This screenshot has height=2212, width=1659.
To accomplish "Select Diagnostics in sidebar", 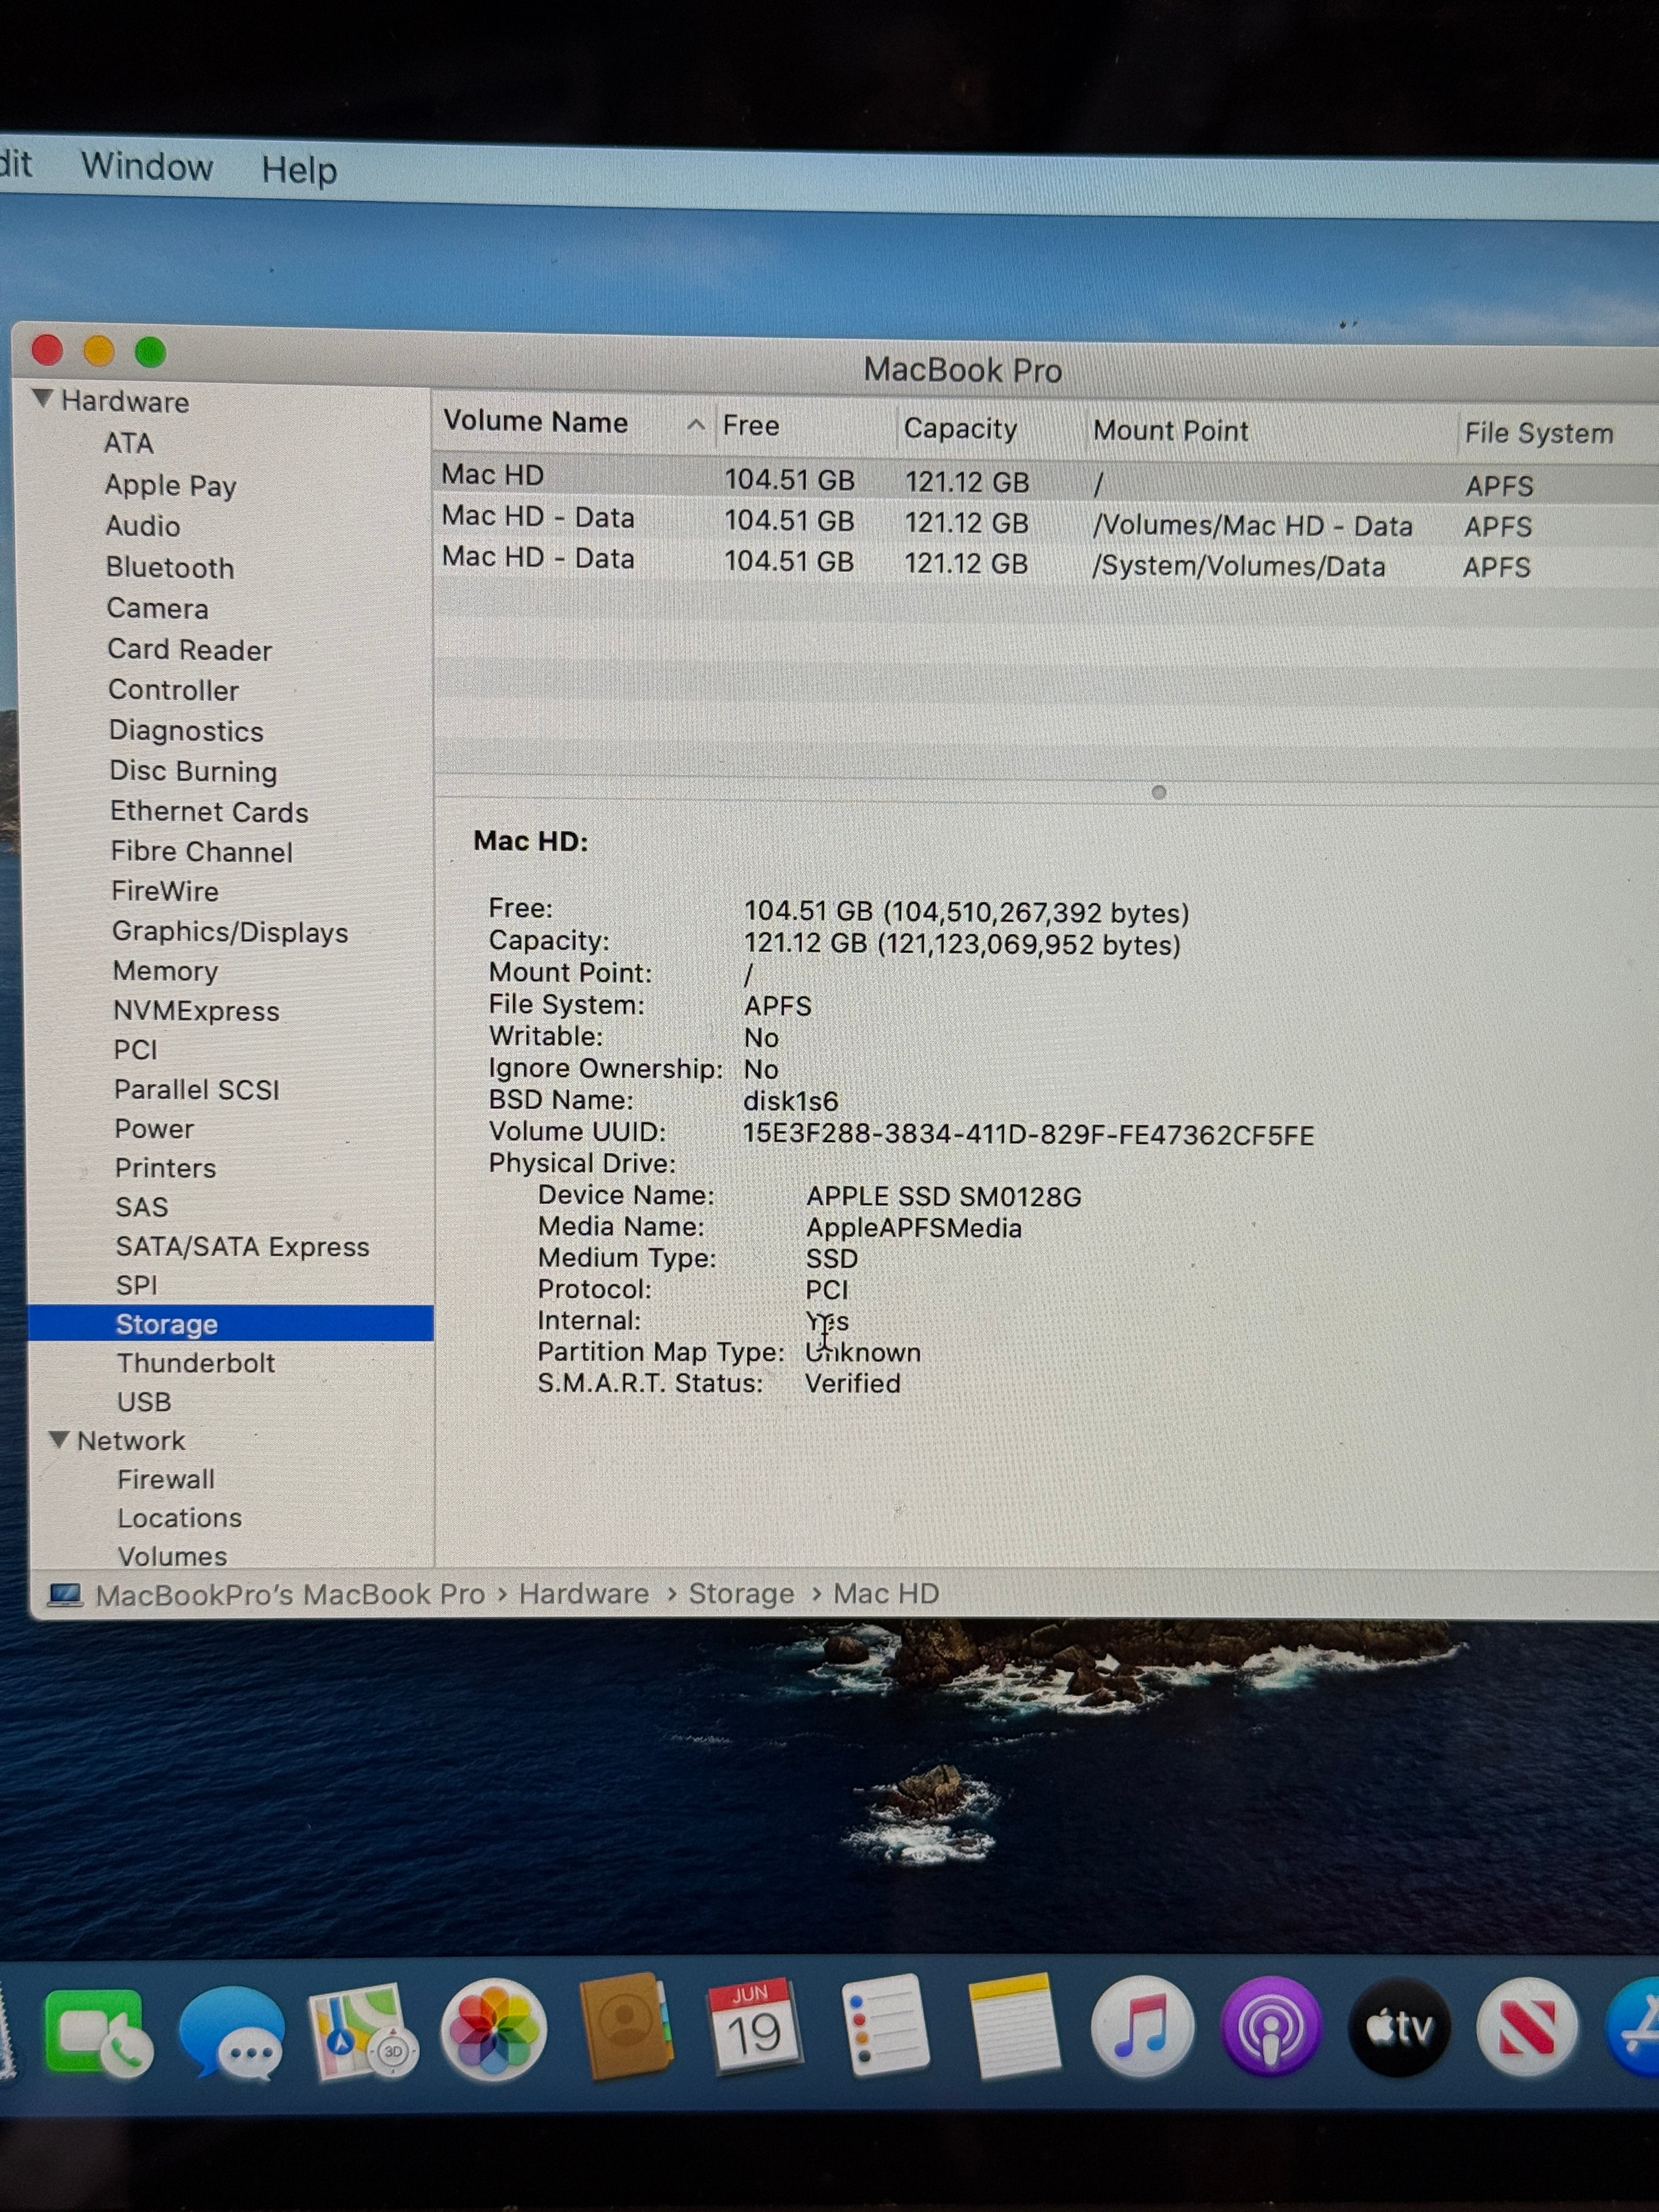I will [x=186, y=731].
